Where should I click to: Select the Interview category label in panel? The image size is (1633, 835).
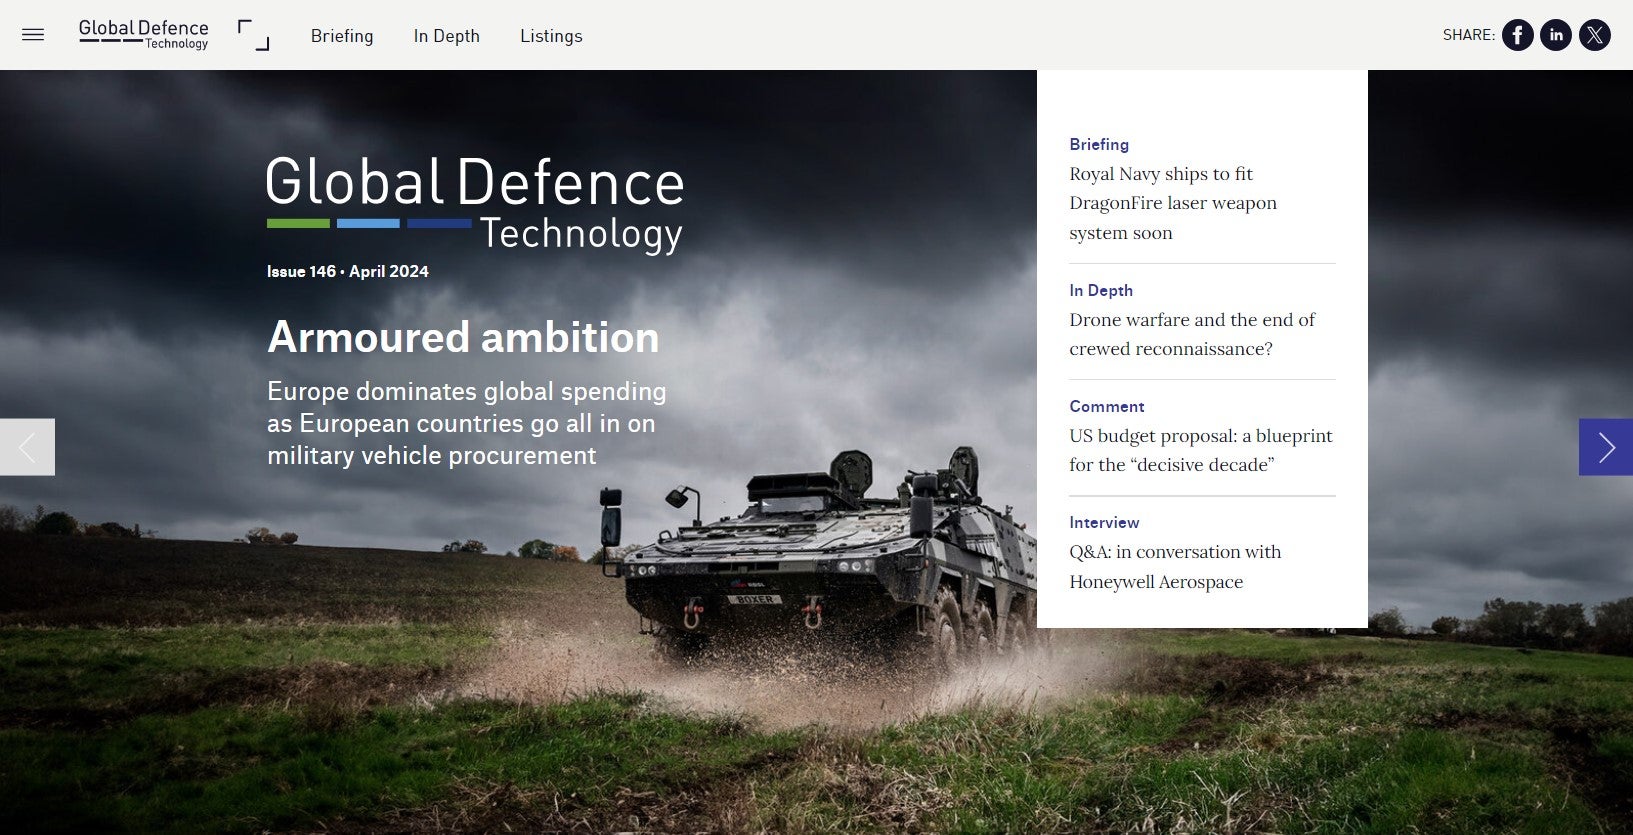point(1104,522)
